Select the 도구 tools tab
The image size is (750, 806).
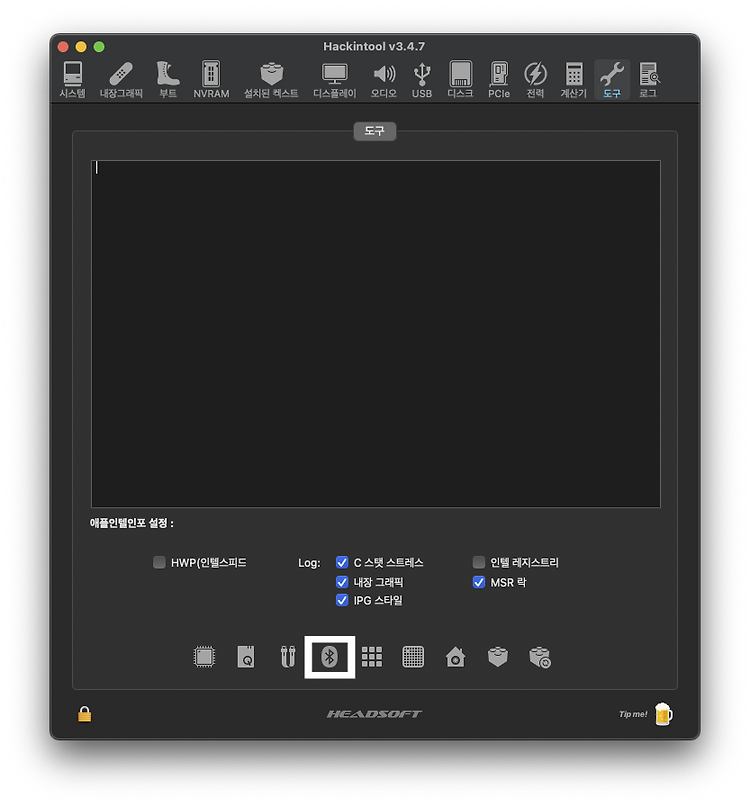612,80
